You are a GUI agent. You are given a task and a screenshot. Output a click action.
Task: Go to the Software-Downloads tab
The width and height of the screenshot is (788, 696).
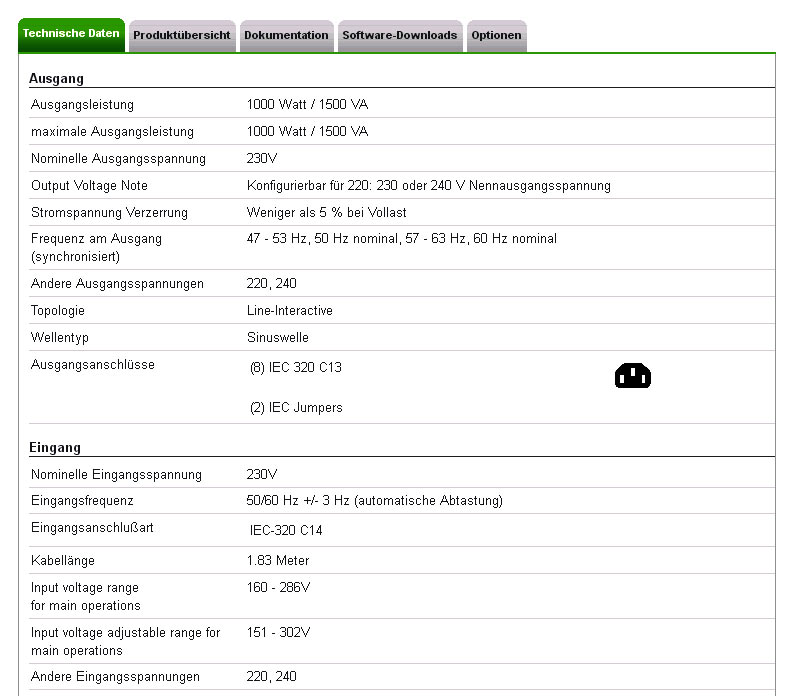pyautogui.click(x=399, y=35)
